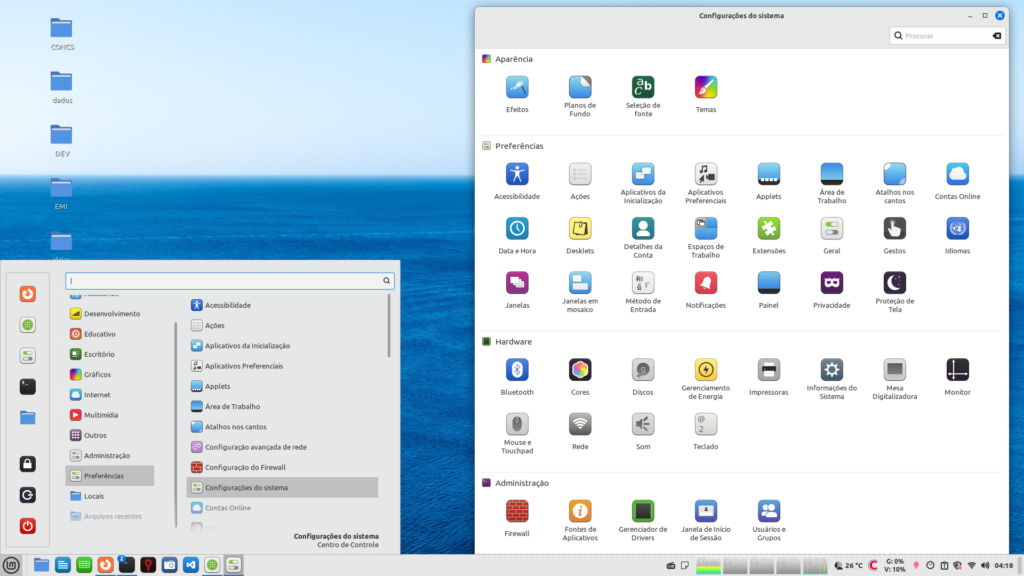The image size is (1024, 576).
Task: Open Usuários e Grupos settings
Action: click(769, 511)
